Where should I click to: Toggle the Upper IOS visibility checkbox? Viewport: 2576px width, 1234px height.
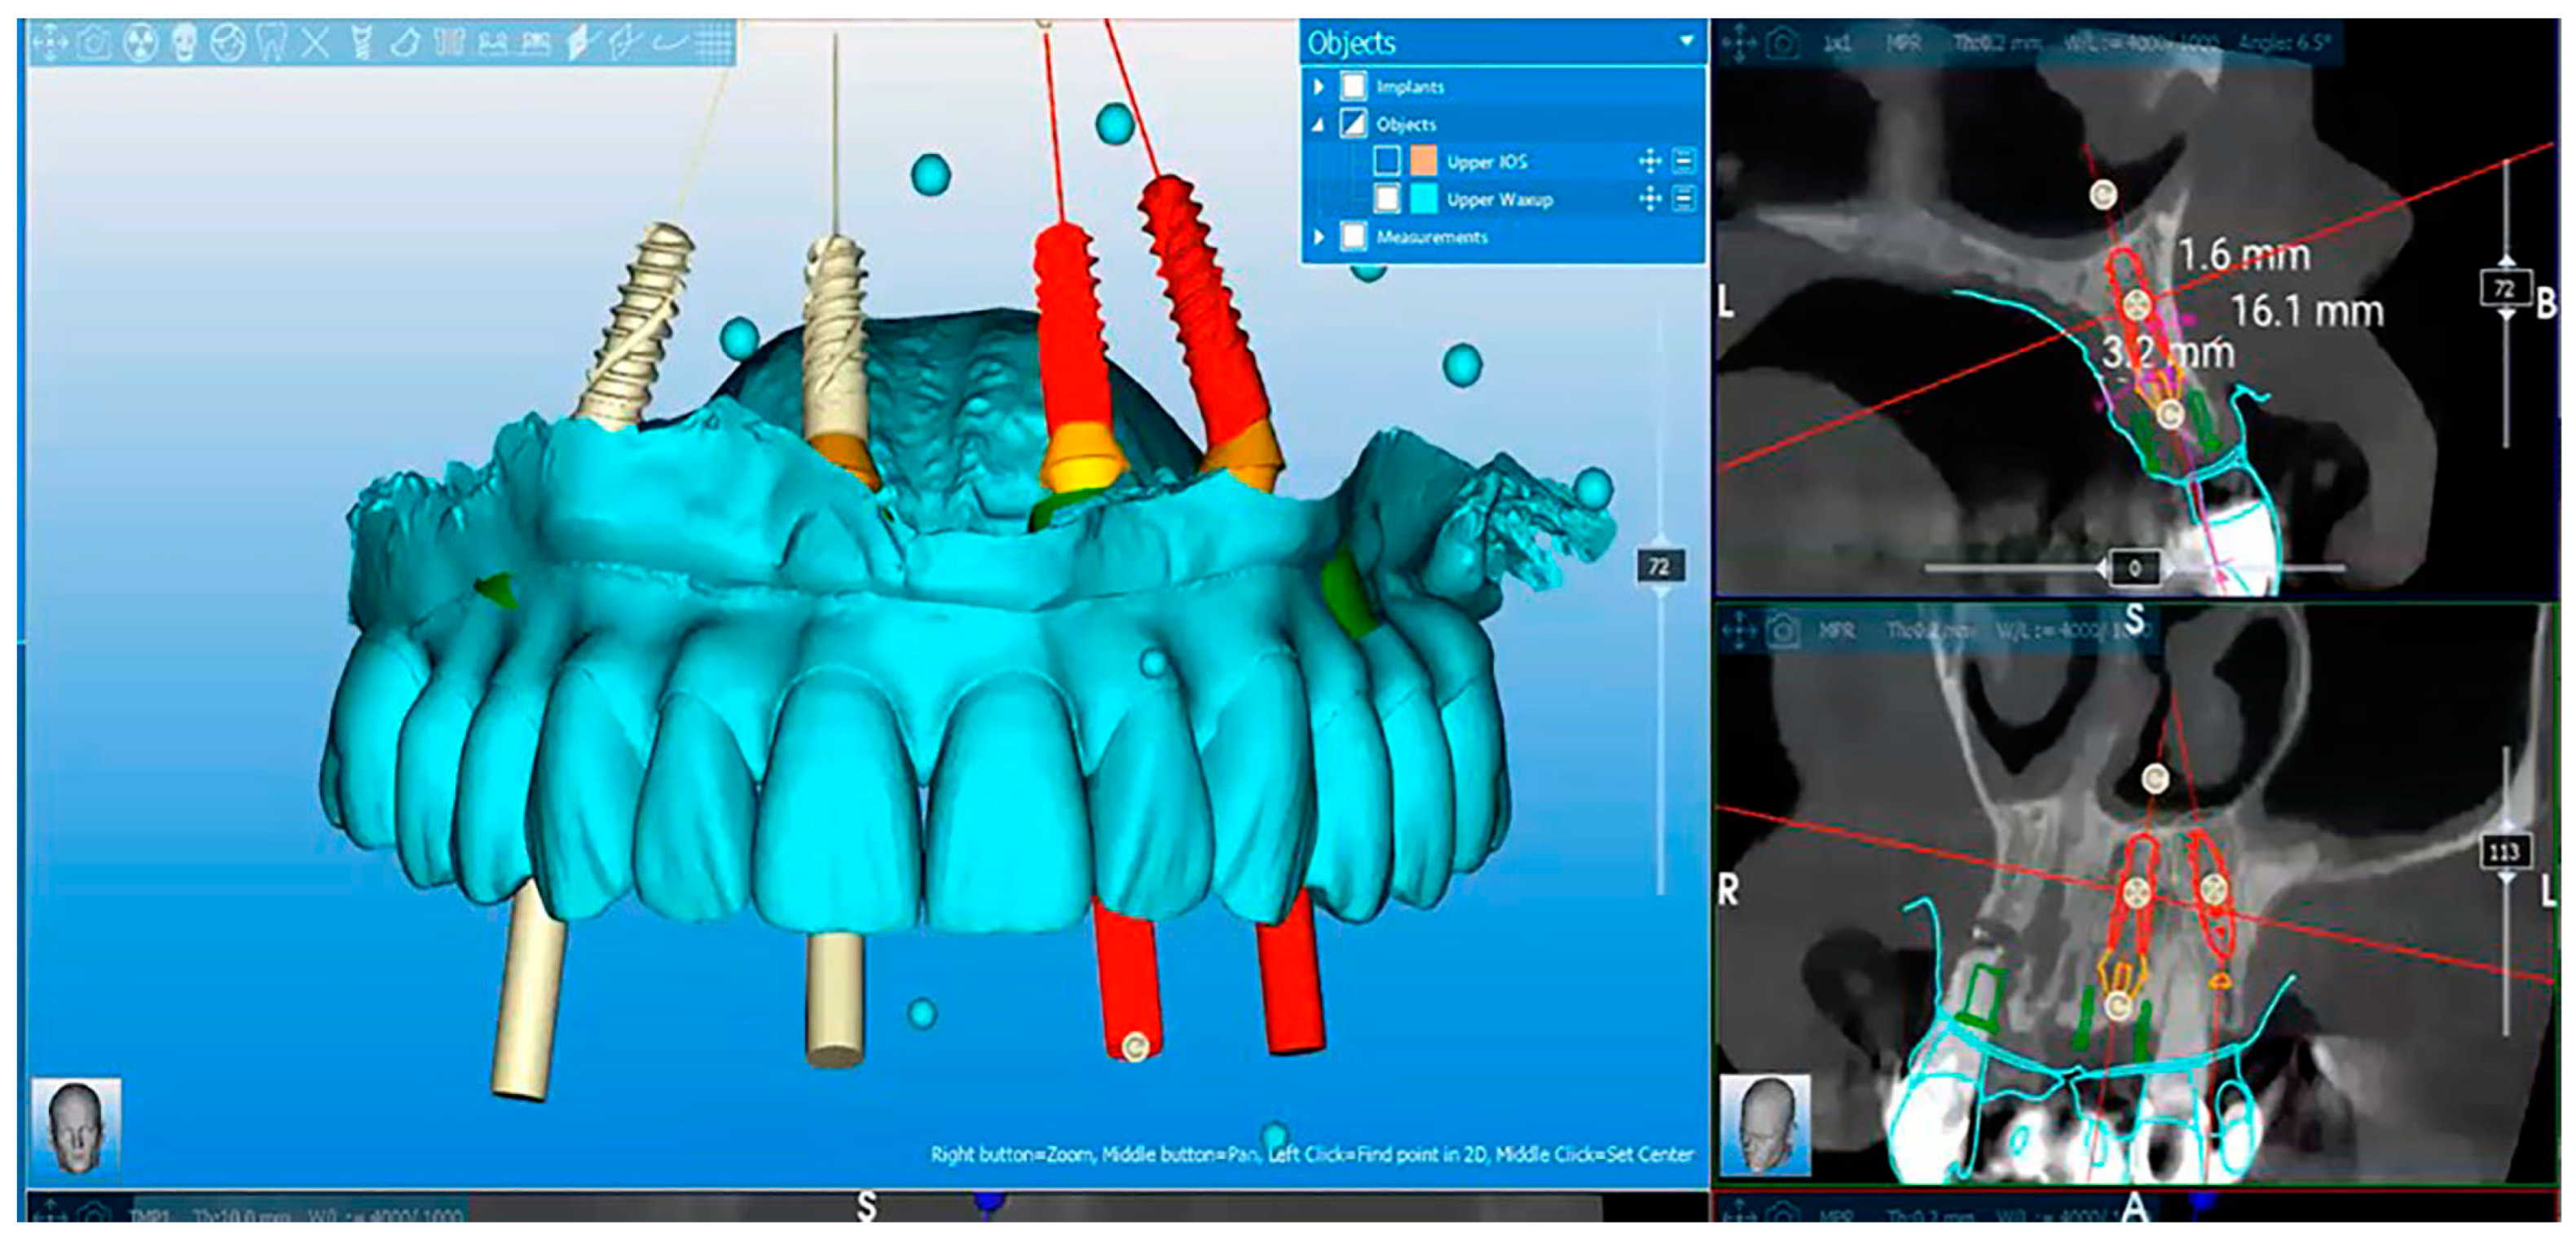click(x=1386, y=161)
